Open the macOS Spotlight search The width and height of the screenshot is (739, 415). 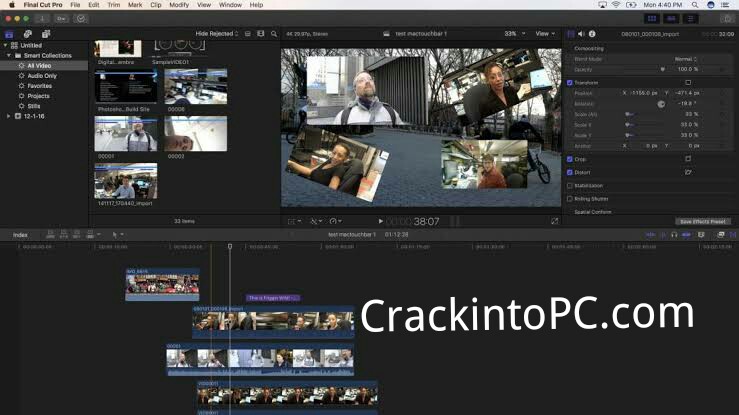coord(695,5)
